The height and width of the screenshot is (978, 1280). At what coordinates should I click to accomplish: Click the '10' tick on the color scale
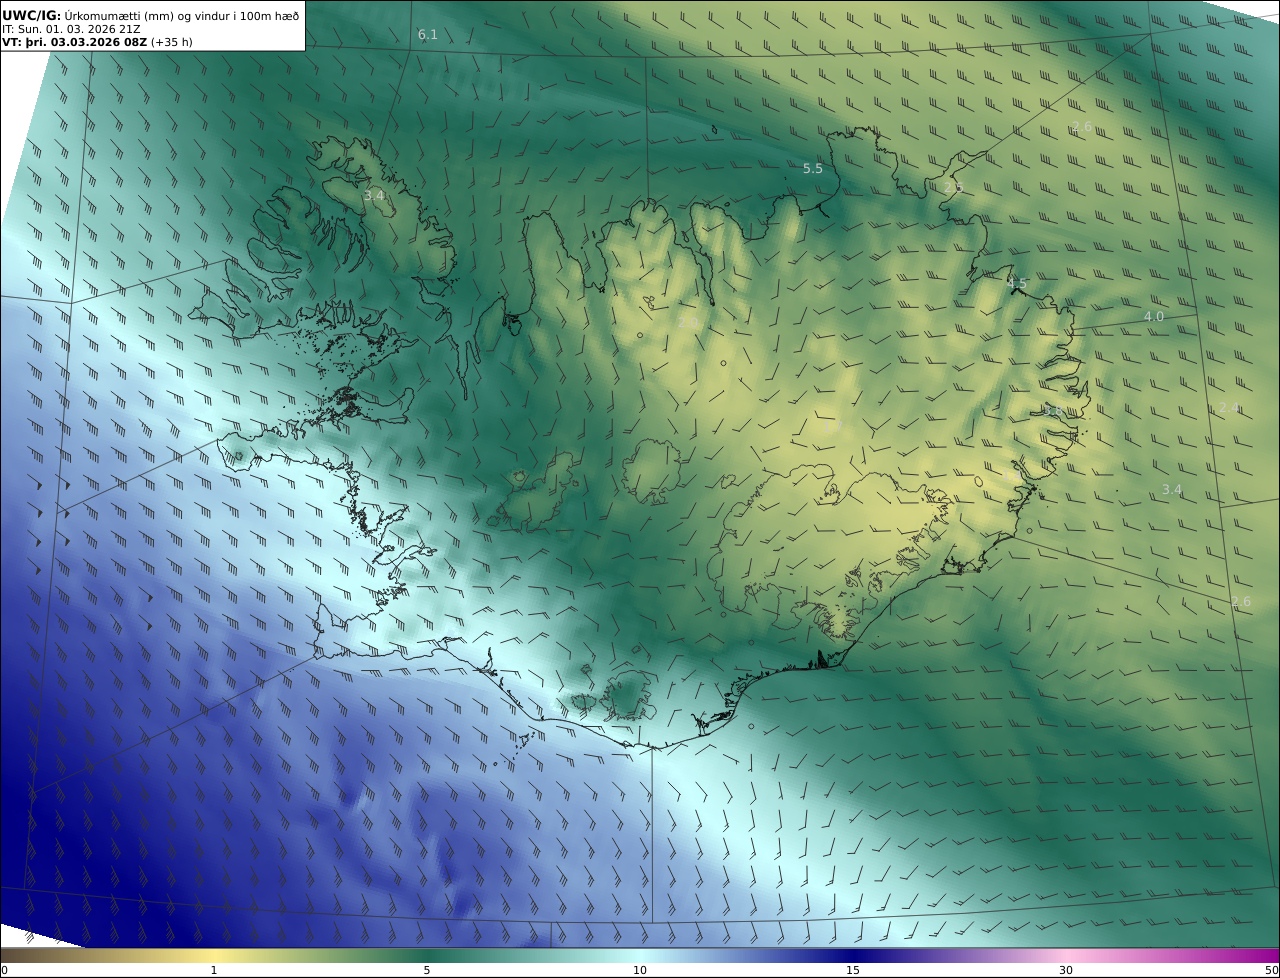[640, 970]
